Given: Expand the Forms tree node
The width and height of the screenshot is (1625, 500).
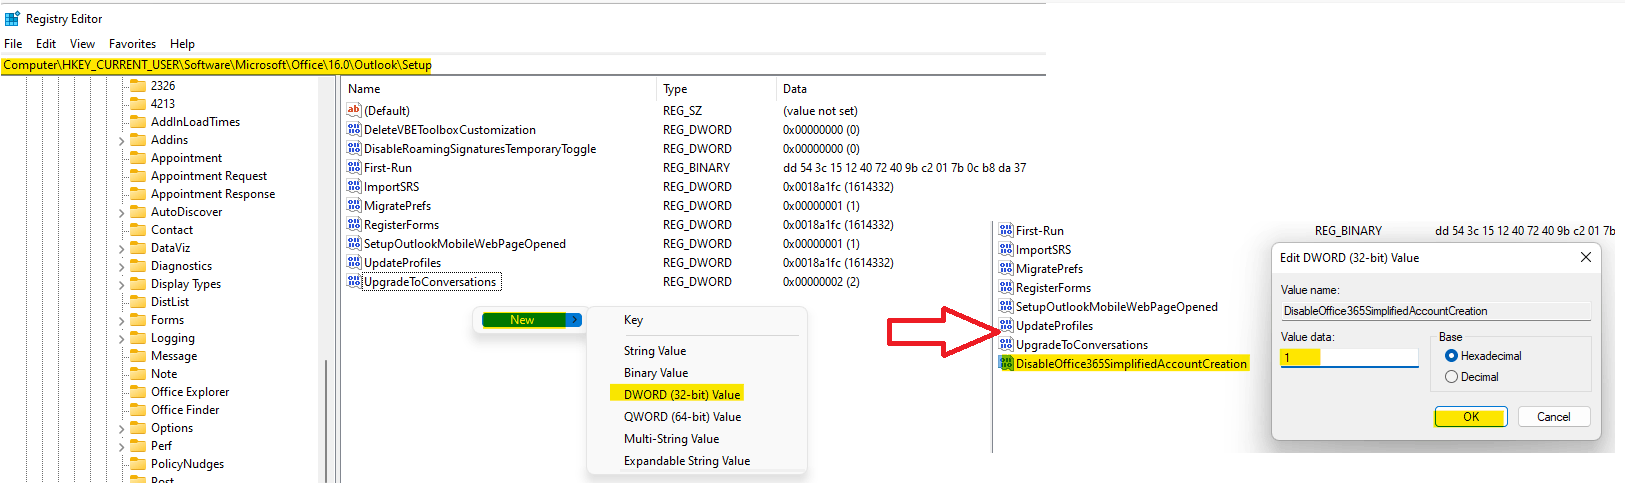Looking at the screenshot, I should [x=122, y=320].
